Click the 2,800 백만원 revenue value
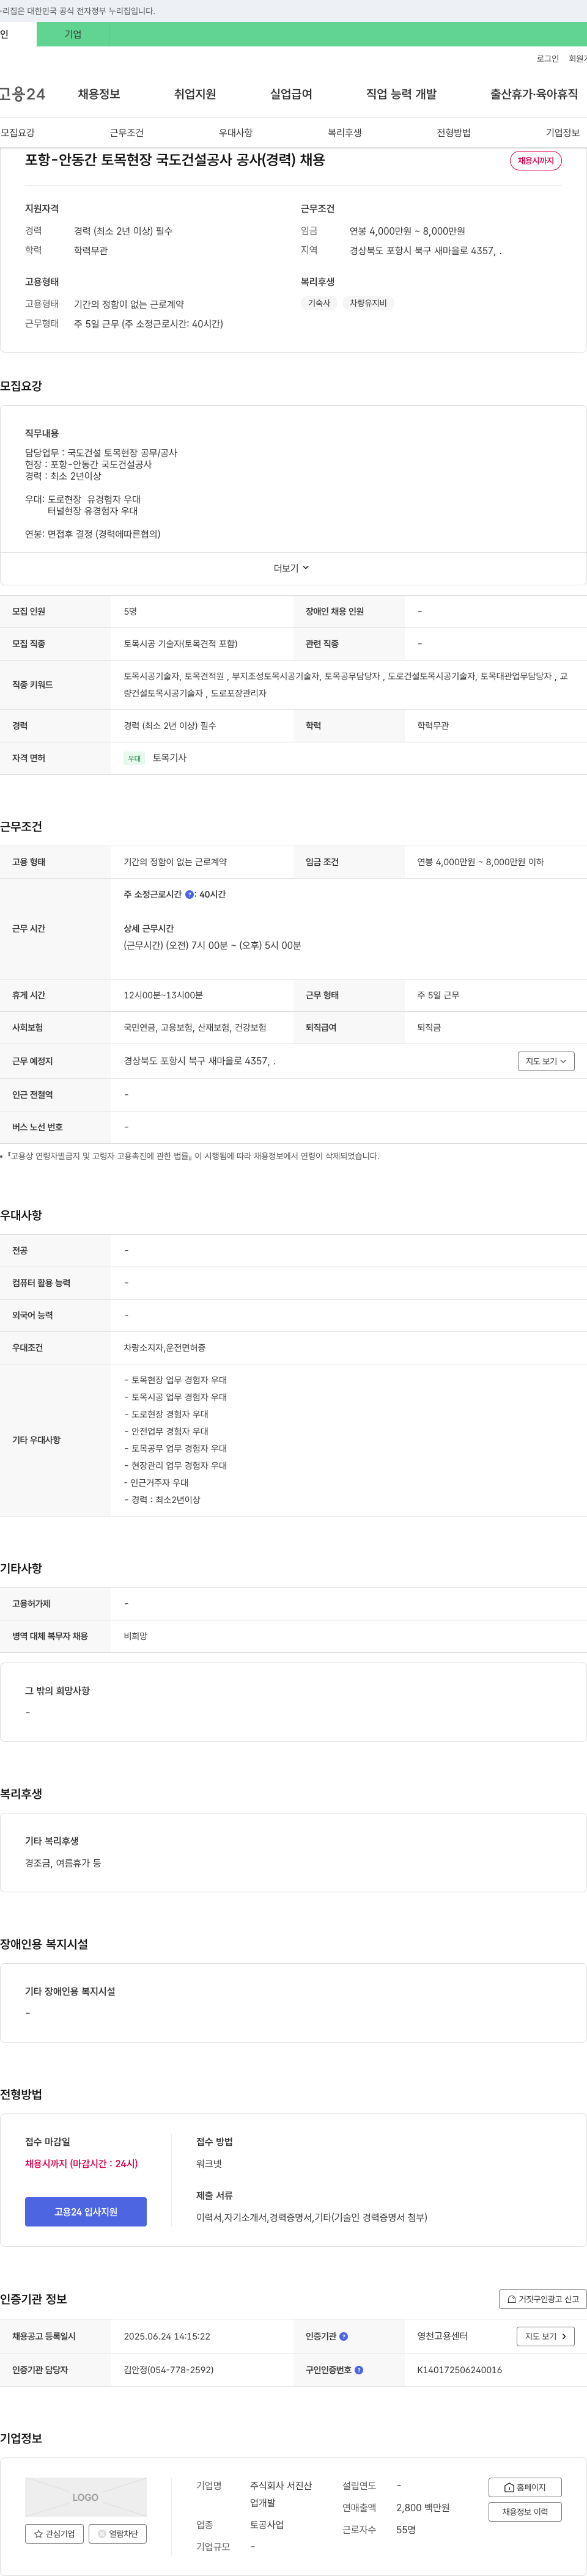587x2576 pixels. coord(423,2508)
